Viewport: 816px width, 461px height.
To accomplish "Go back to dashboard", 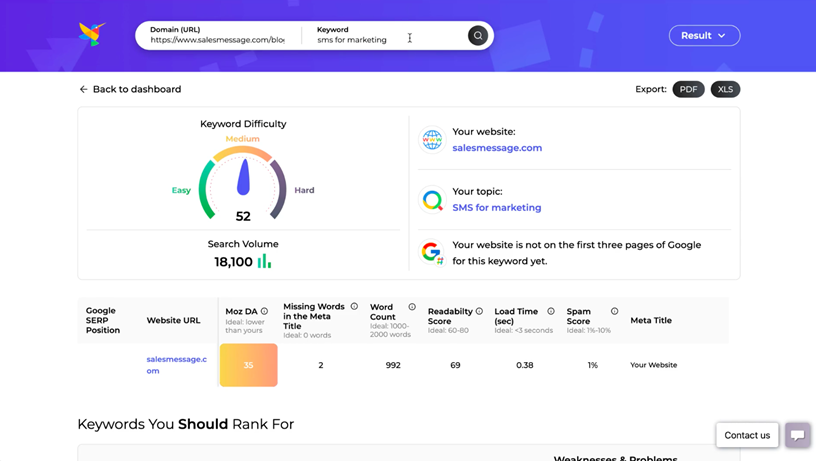I will [x=130, y=89].
